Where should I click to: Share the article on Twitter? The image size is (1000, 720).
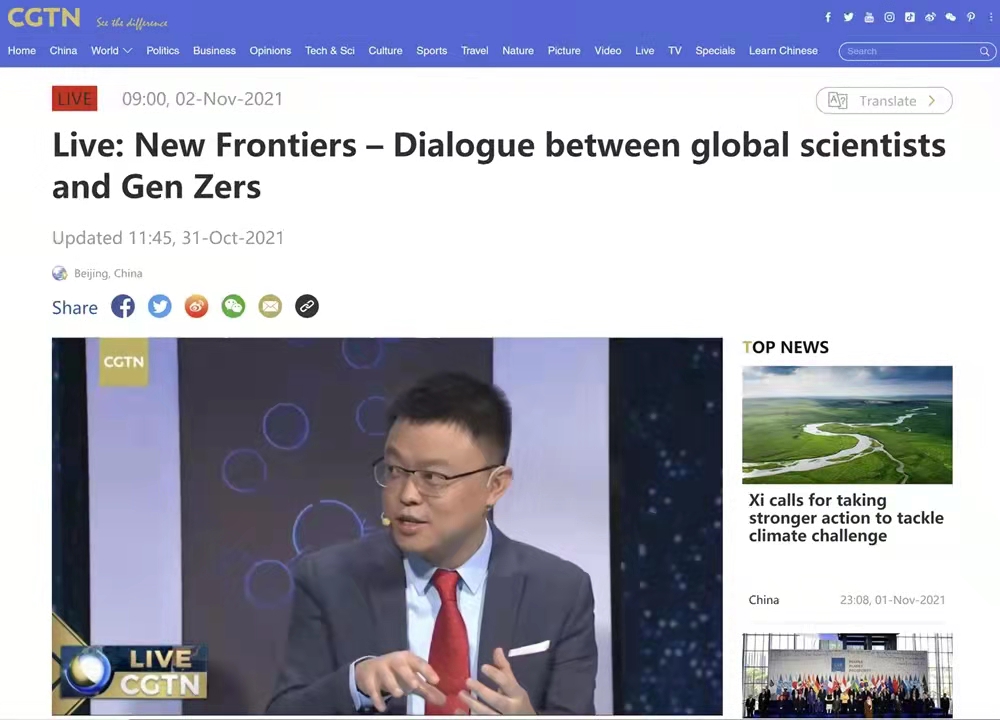point(159,306)
